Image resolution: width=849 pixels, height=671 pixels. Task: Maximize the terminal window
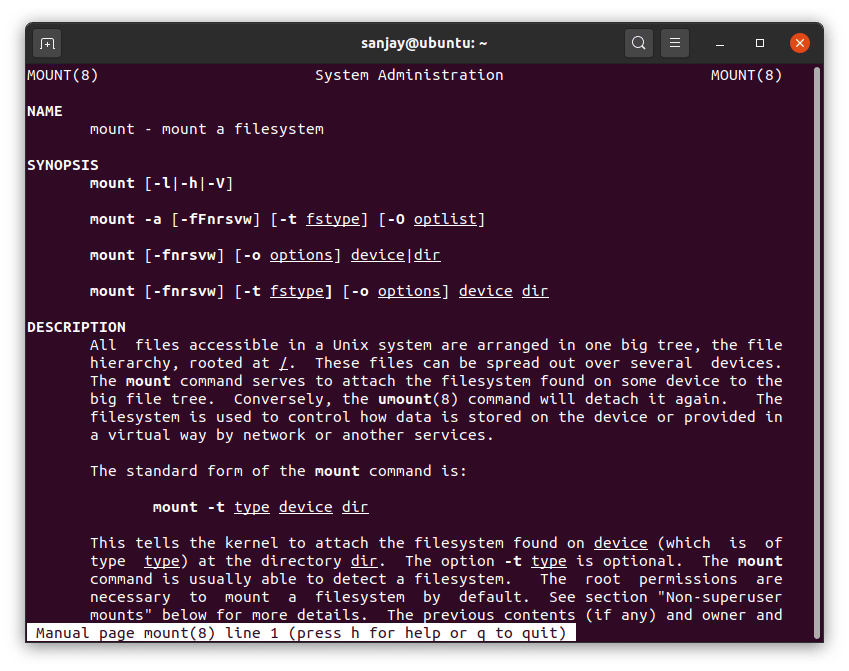760,43
